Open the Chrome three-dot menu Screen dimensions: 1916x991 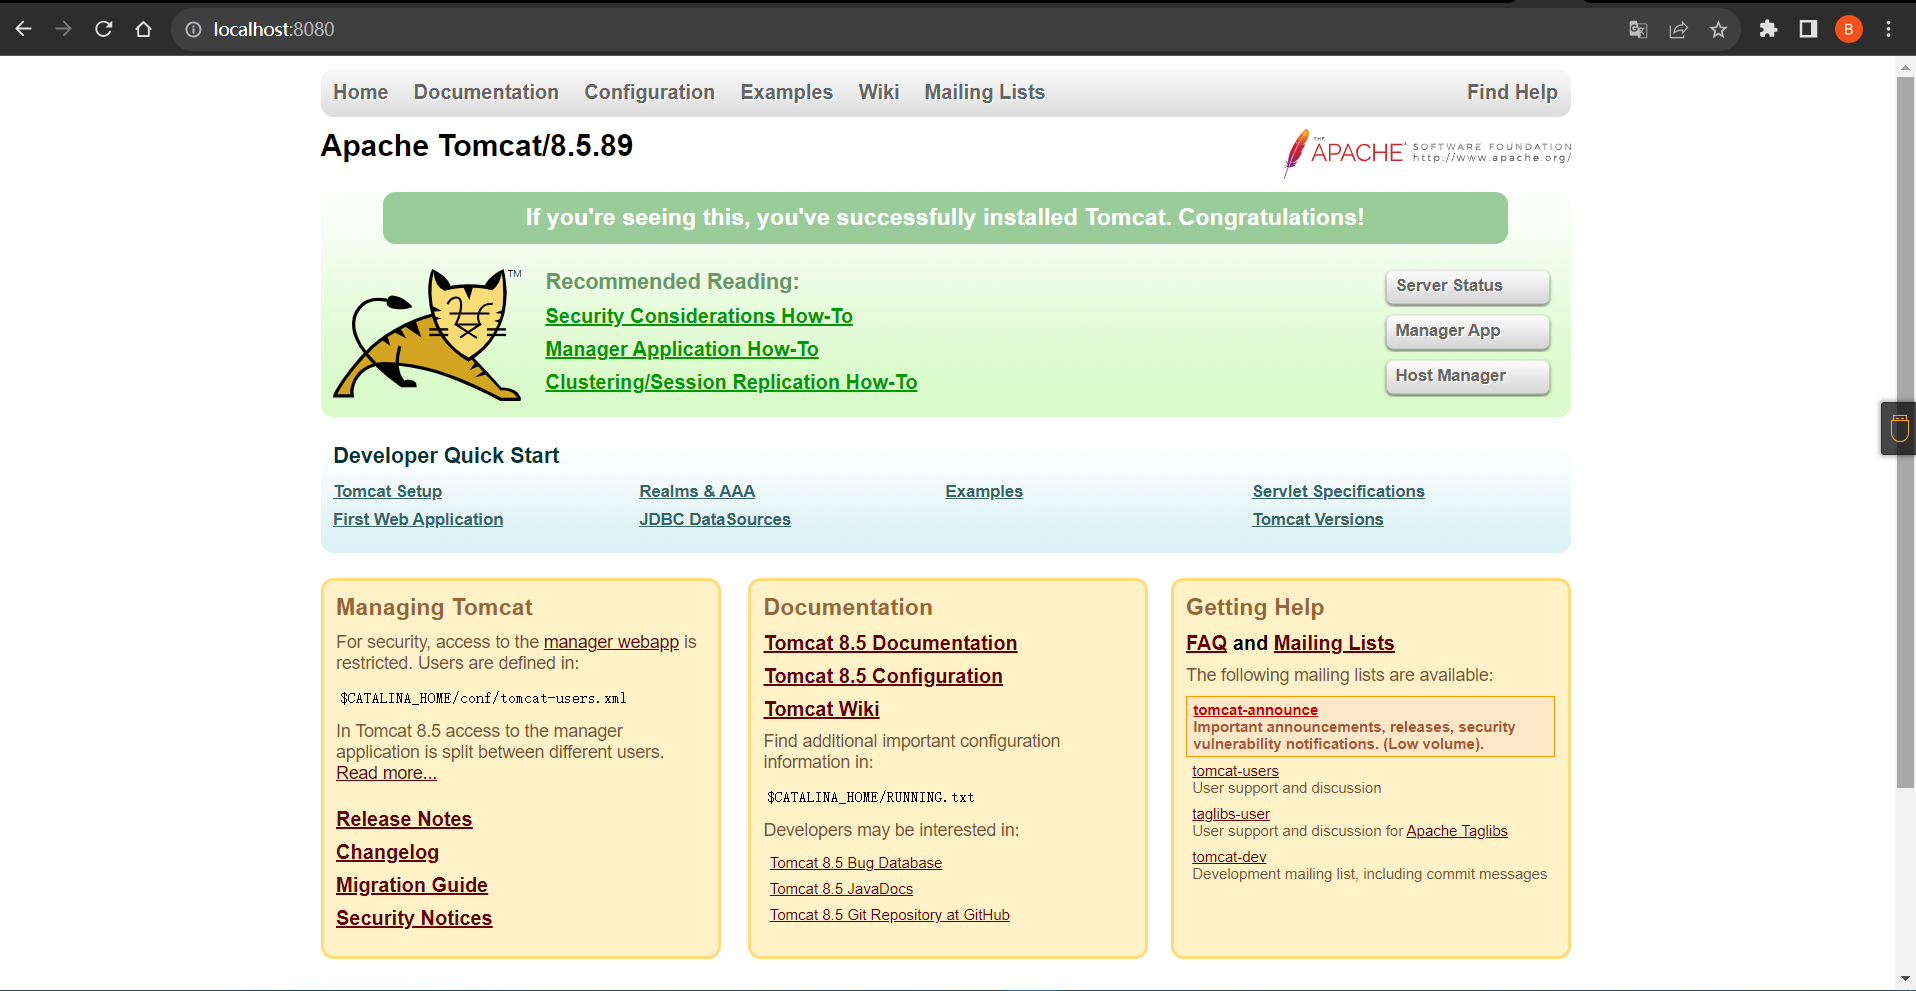pyautogui.click(x=1888, y=29)
